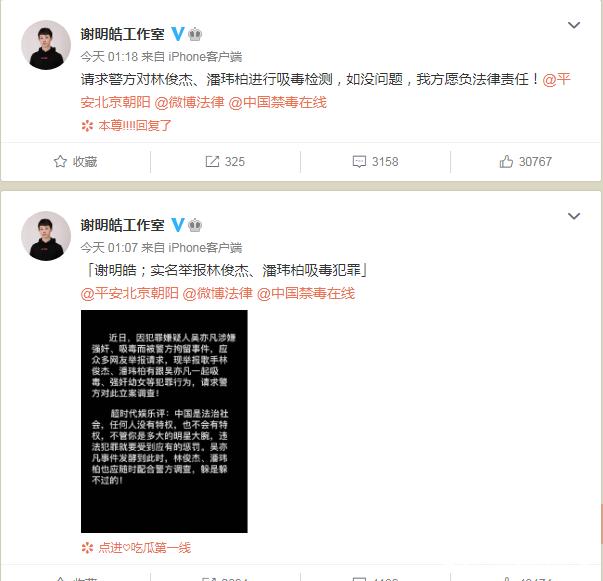Click the crown membership icon on first post
Screen dimensions: 603x581
coord(195,34)
